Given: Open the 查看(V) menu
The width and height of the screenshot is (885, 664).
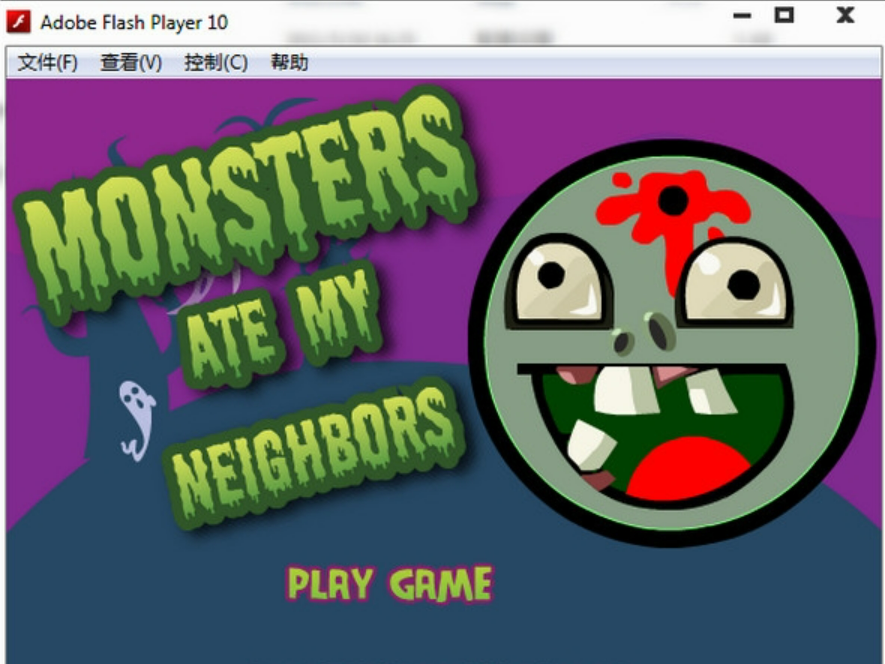Looking at the screenshot, I should (x=131, y=62).
